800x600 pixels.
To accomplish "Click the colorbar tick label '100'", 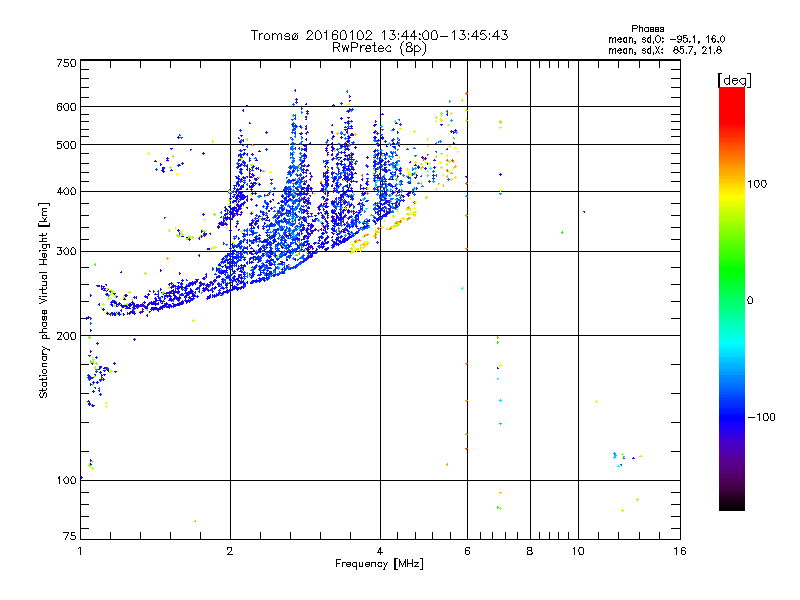I will 757,184.
